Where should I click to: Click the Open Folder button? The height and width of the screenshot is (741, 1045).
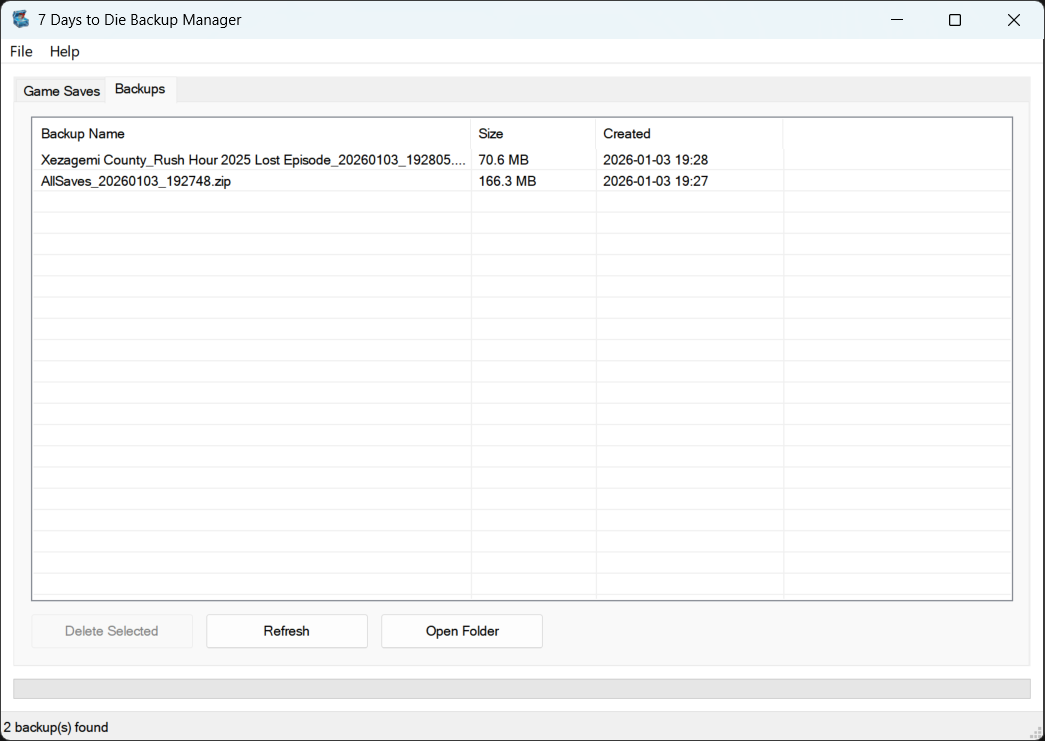462,631
